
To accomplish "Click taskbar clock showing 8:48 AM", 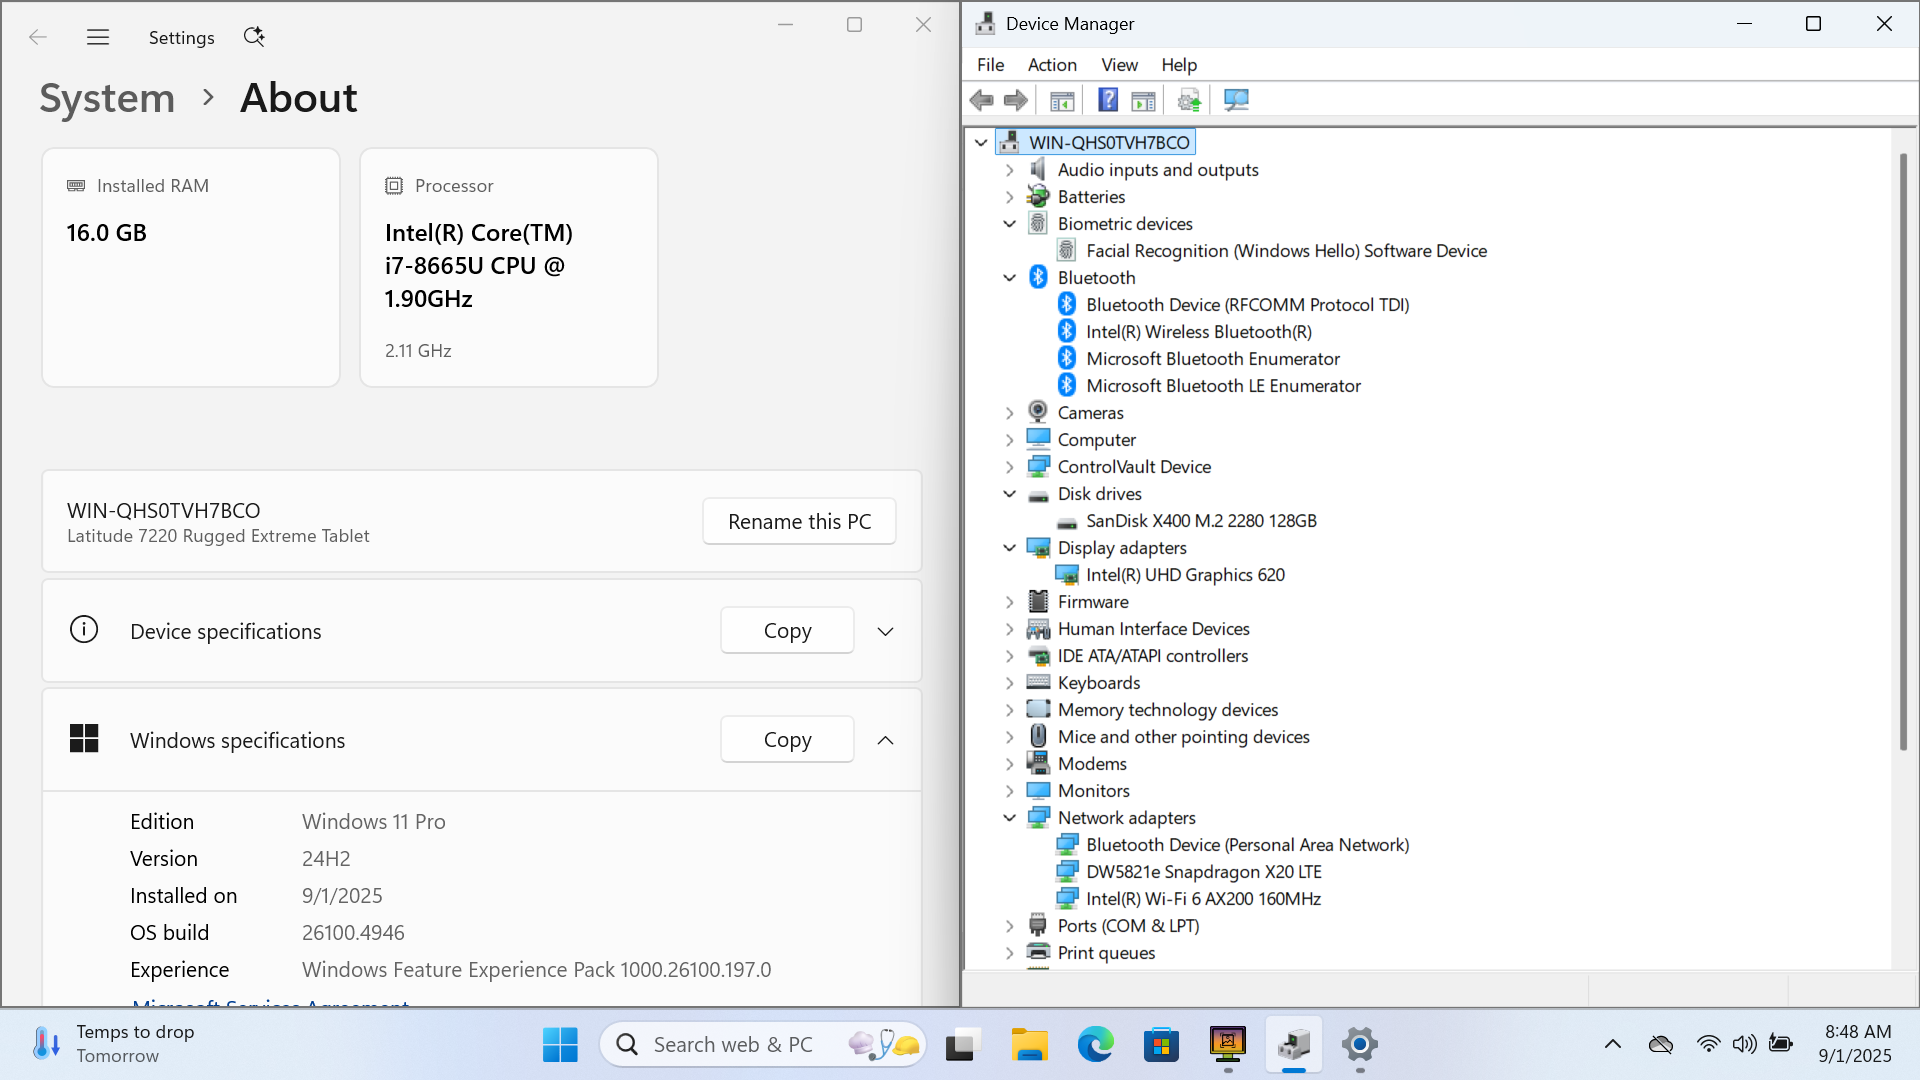I will [1856, 1044].
